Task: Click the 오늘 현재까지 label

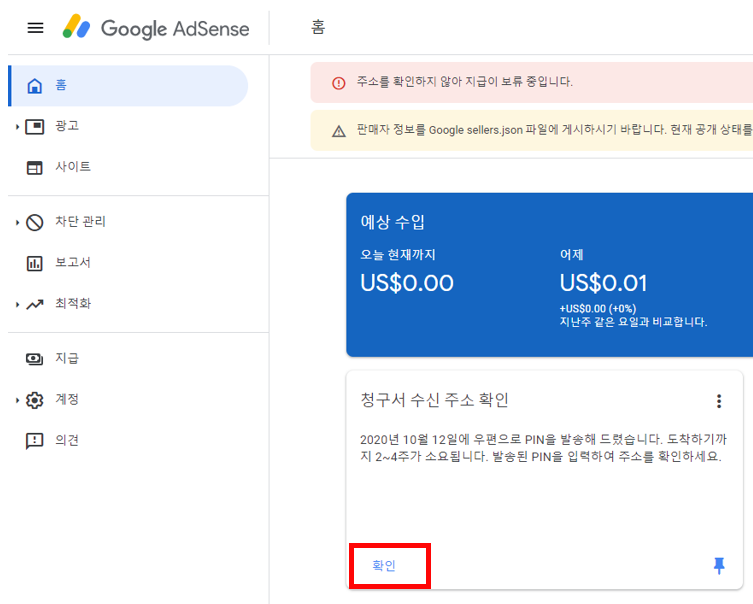Action: [398, 254]
